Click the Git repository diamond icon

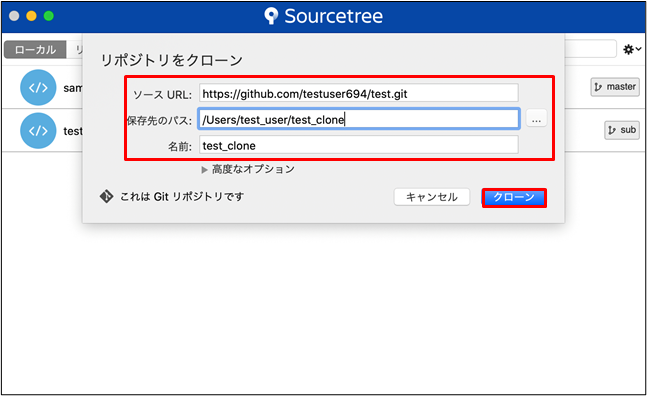point(106,196)
